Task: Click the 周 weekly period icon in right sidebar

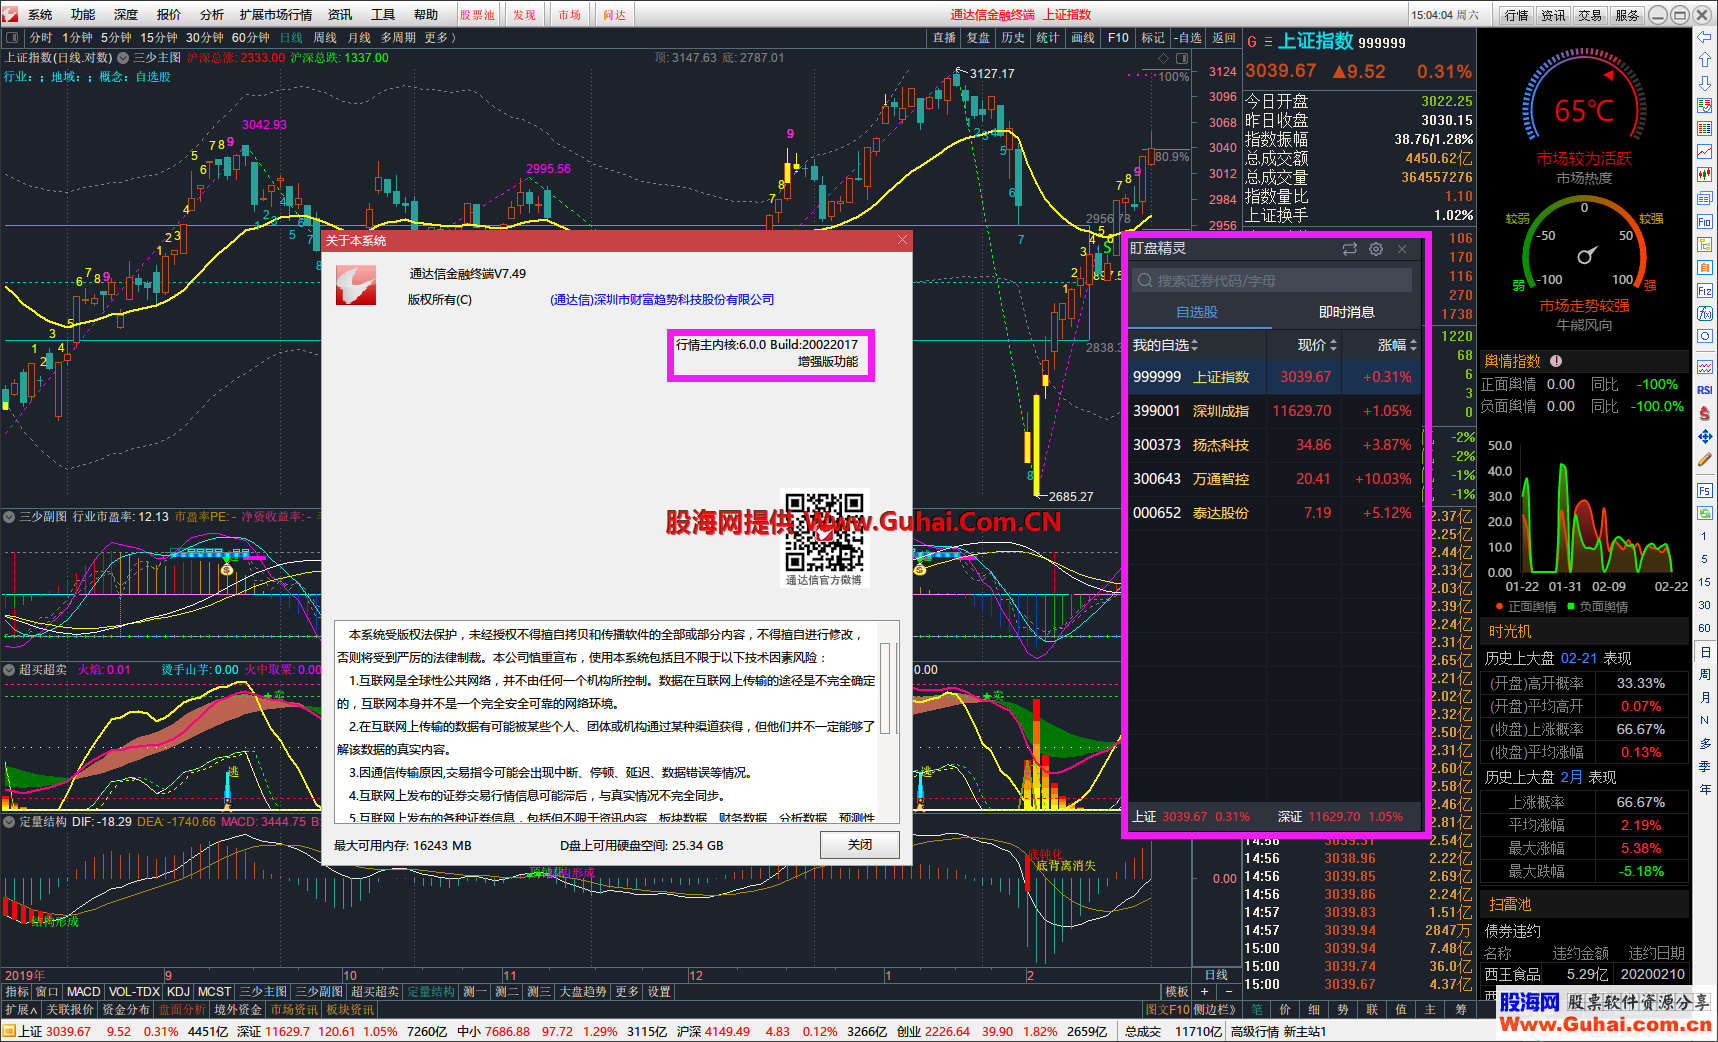Action: coord(1705,675)
